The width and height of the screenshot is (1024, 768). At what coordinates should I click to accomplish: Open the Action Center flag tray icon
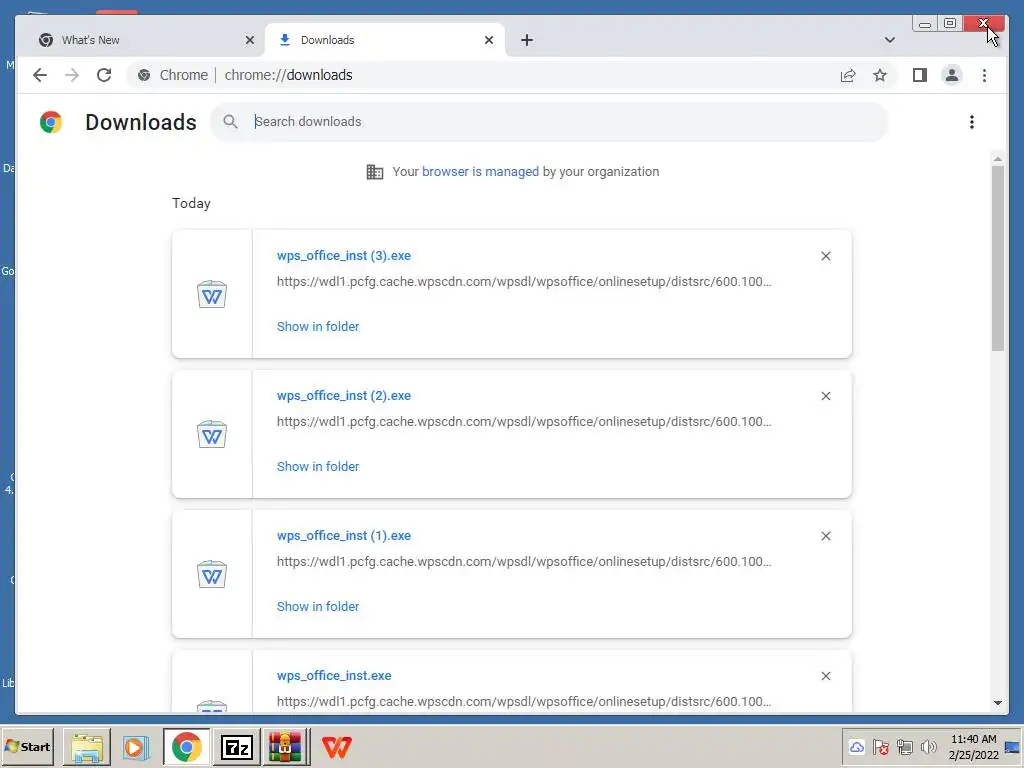pyautogui.click(x=880, y=747)
